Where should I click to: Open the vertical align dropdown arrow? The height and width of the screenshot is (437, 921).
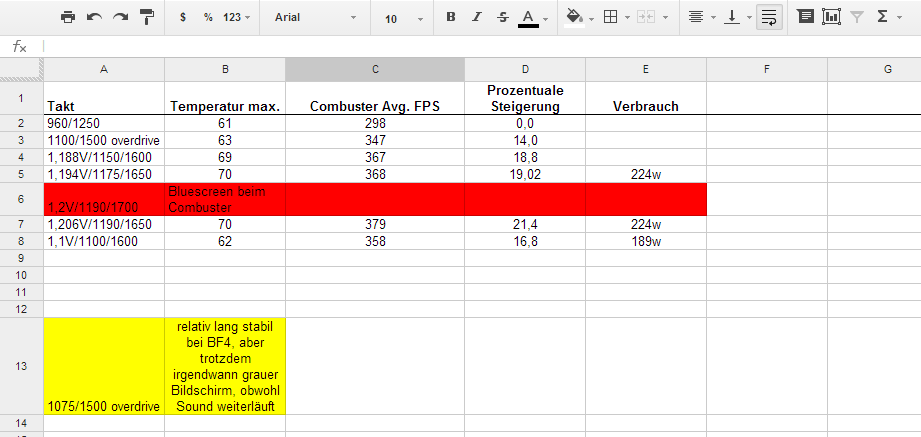749,18
